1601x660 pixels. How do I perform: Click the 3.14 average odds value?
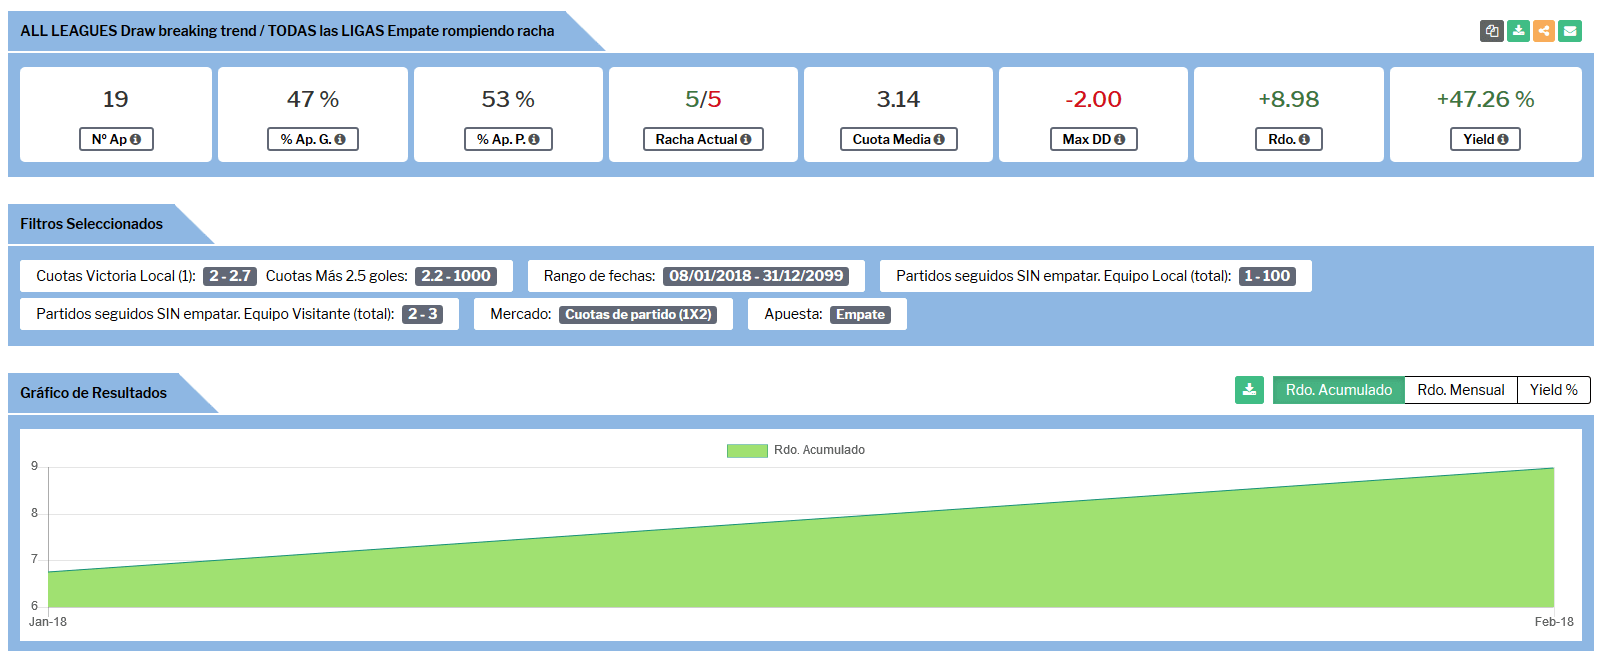point(898,99)
